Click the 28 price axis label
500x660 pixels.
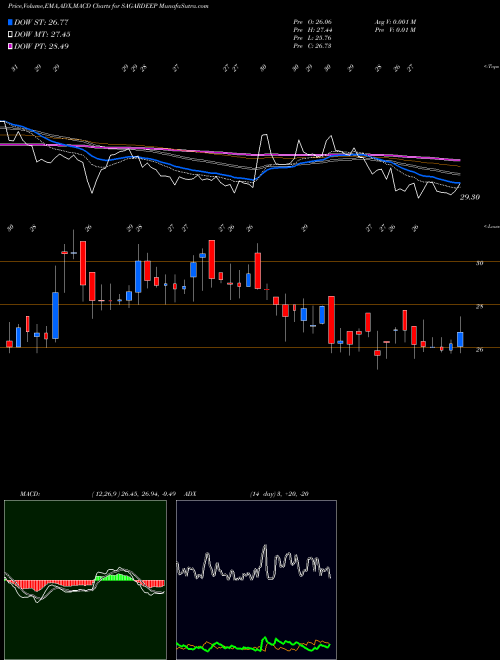tap(479, 307)
